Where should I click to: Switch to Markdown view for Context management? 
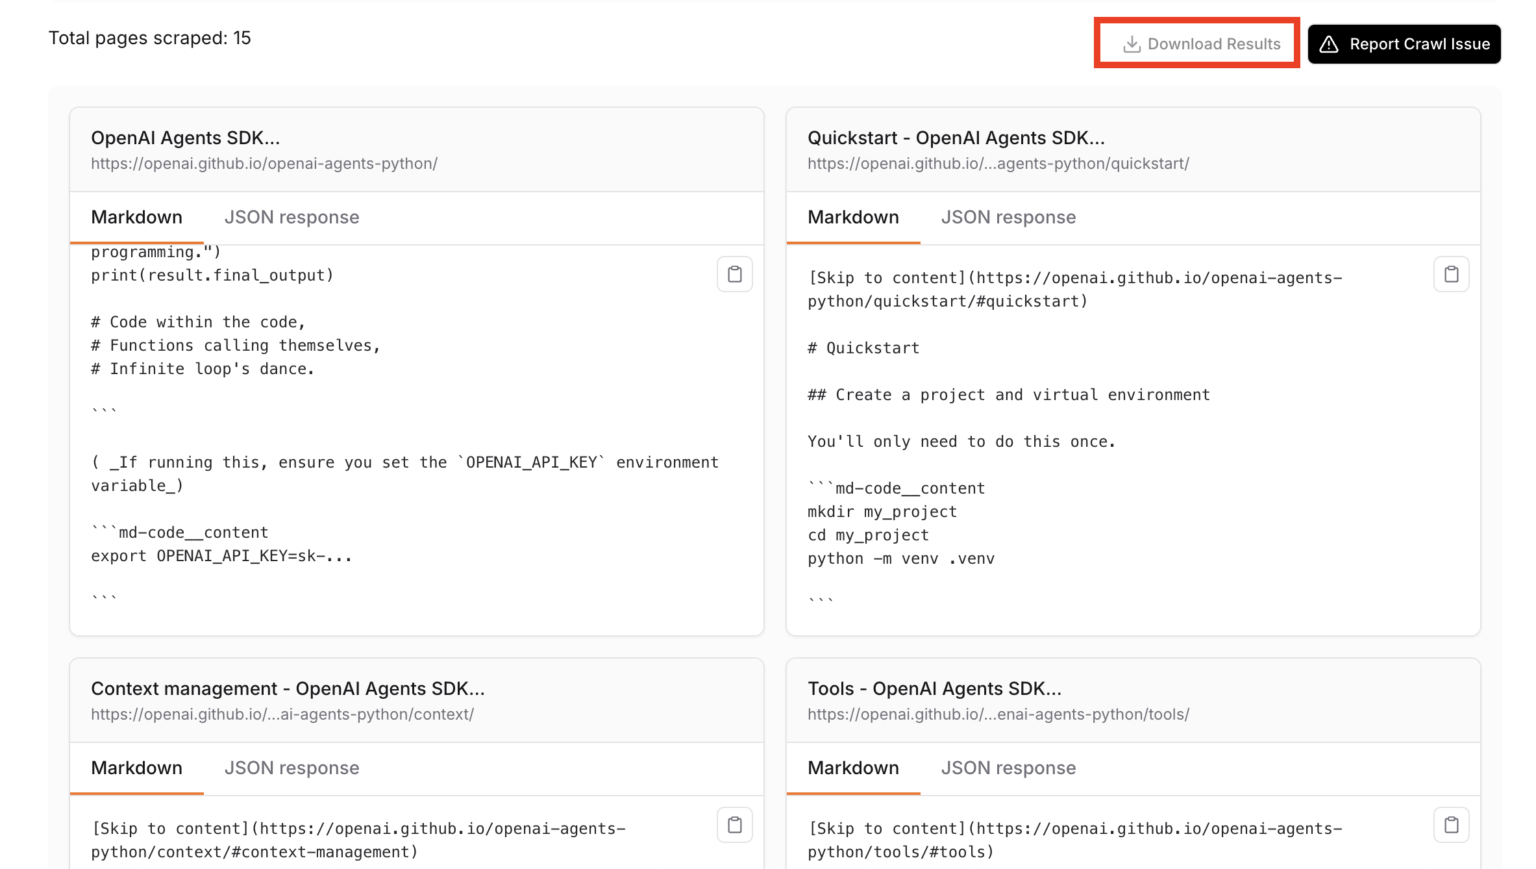(136, 768)
